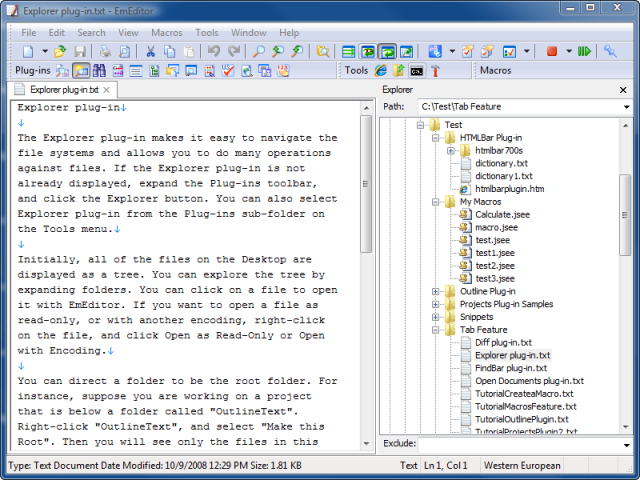Screen dimensions: 640x480
Task: Open Print Preview from the toolbar
Action: (124, 51)
